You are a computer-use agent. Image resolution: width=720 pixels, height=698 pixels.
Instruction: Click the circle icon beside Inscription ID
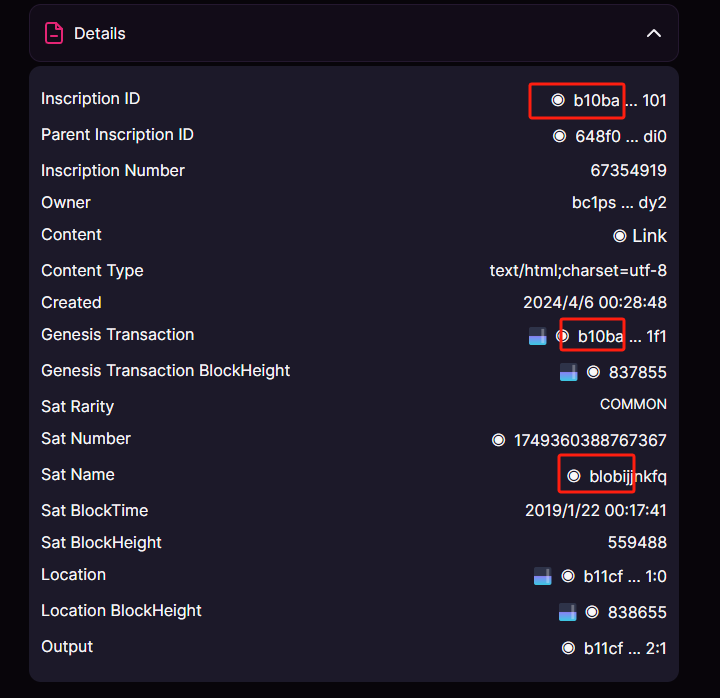coord(558,100)
